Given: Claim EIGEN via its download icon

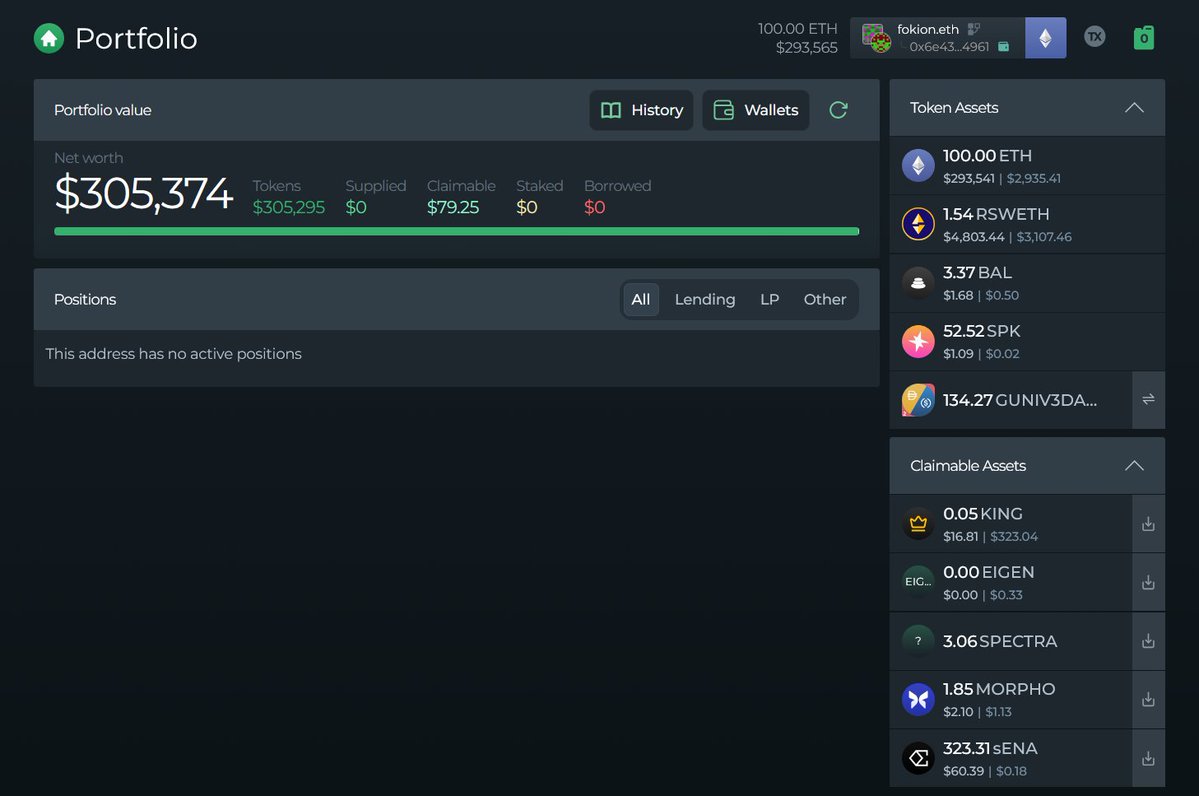Looking at the screenshot, I should click(x=1148, y=583).
